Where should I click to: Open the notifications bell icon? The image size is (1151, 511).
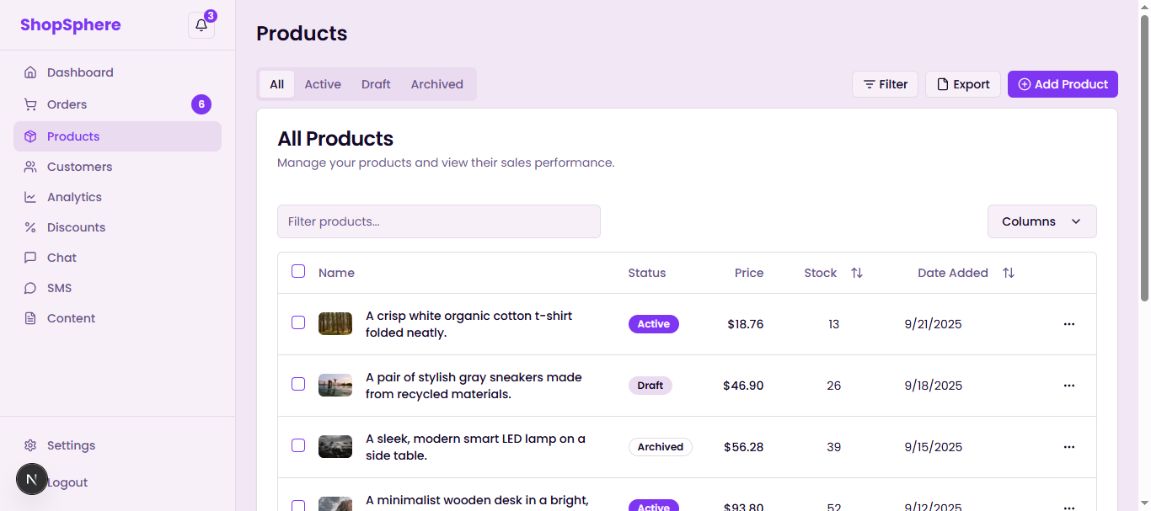coord(201,26)
